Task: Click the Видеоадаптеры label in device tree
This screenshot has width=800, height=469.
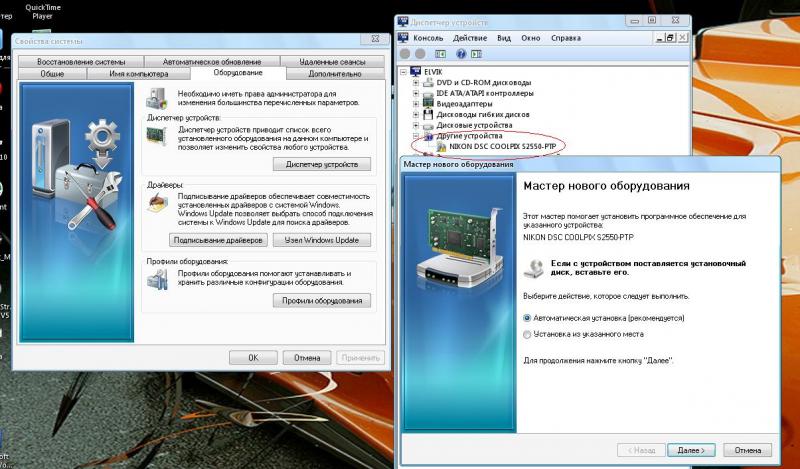Action: click(x=465, y=104)
